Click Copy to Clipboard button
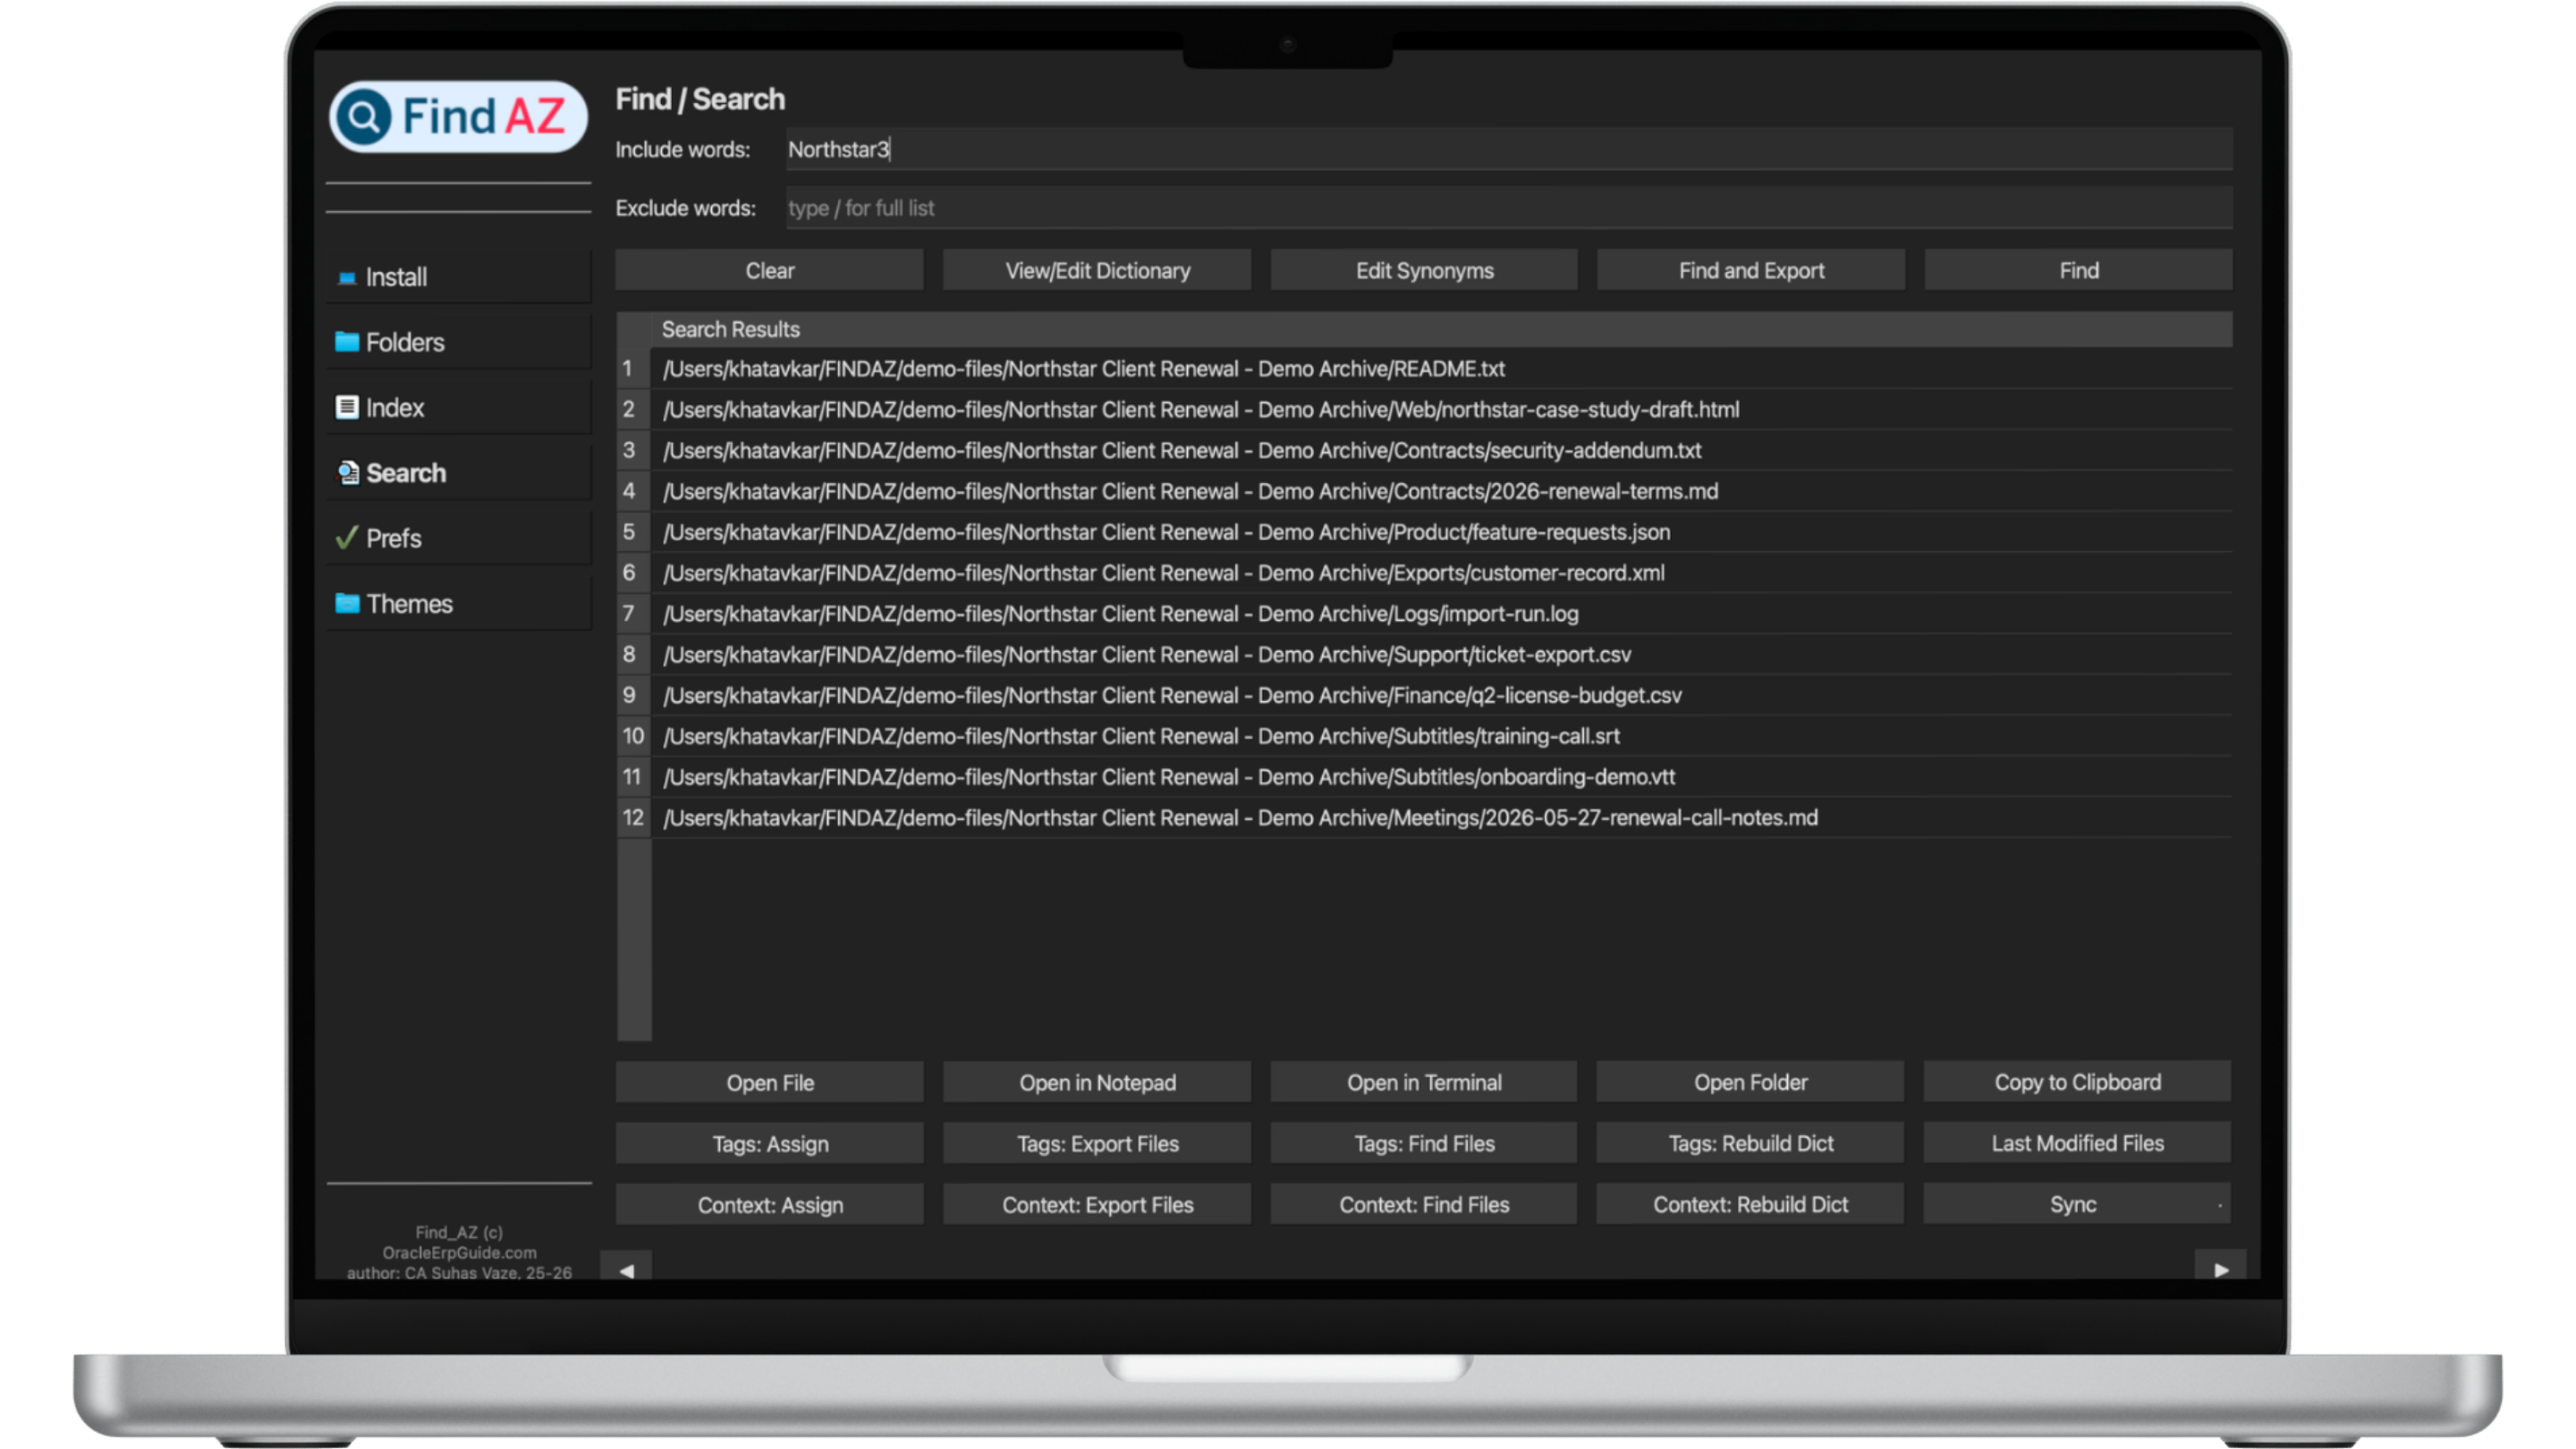Image resolution: width=2576 pixels, height=1449 pixels. click(x=2077, y=1082)
